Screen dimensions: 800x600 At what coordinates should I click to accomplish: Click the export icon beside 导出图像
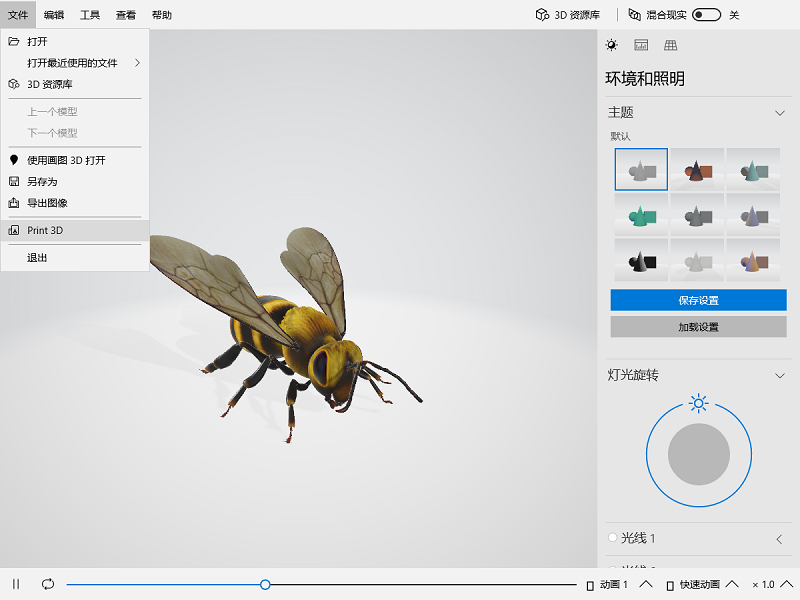click(14, 203)
